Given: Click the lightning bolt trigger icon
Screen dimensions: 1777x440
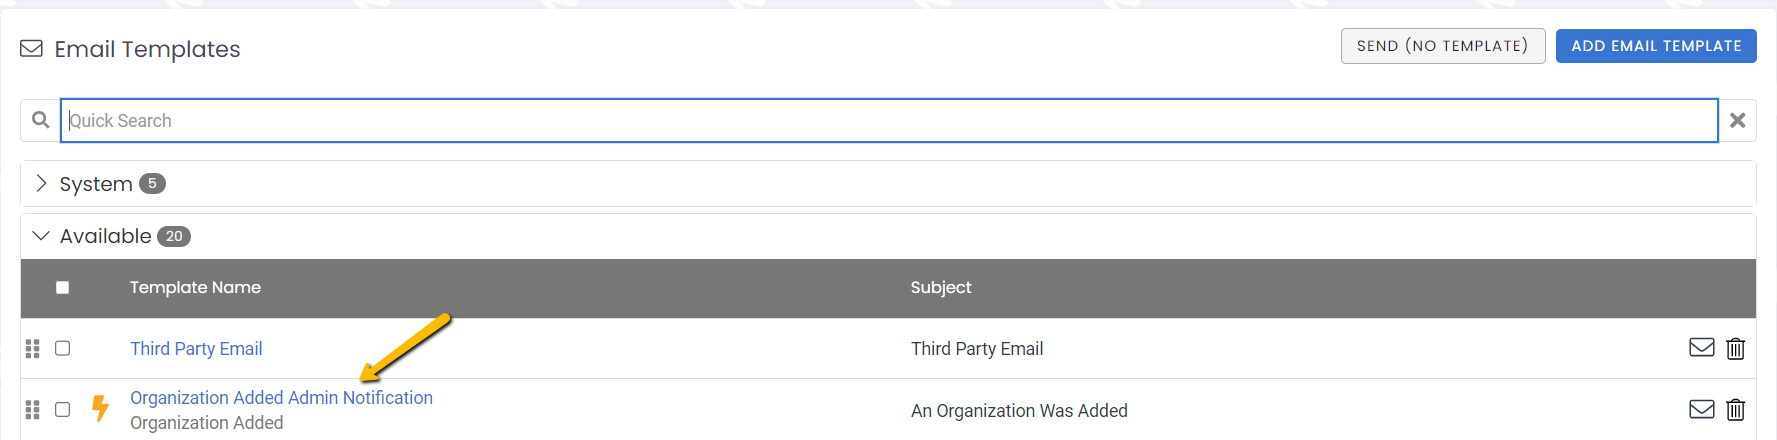Looking at the screenshot, I should [x=100, y=408].
